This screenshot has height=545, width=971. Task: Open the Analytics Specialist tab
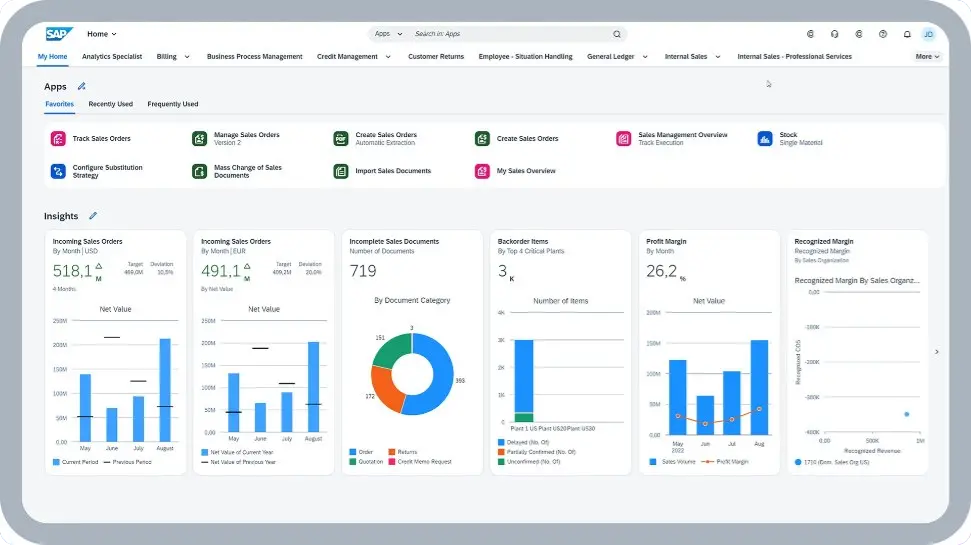(x=112, y=56)
